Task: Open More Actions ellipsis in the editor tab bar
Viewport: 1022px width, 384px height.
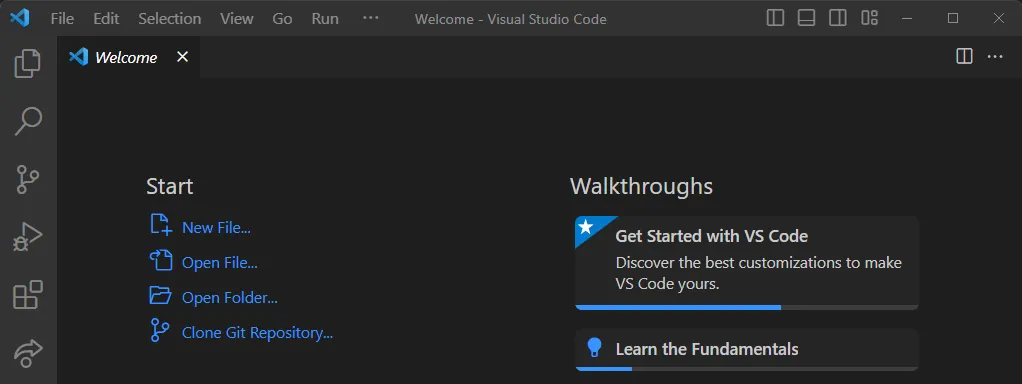Action: click(x=995, y=57)
